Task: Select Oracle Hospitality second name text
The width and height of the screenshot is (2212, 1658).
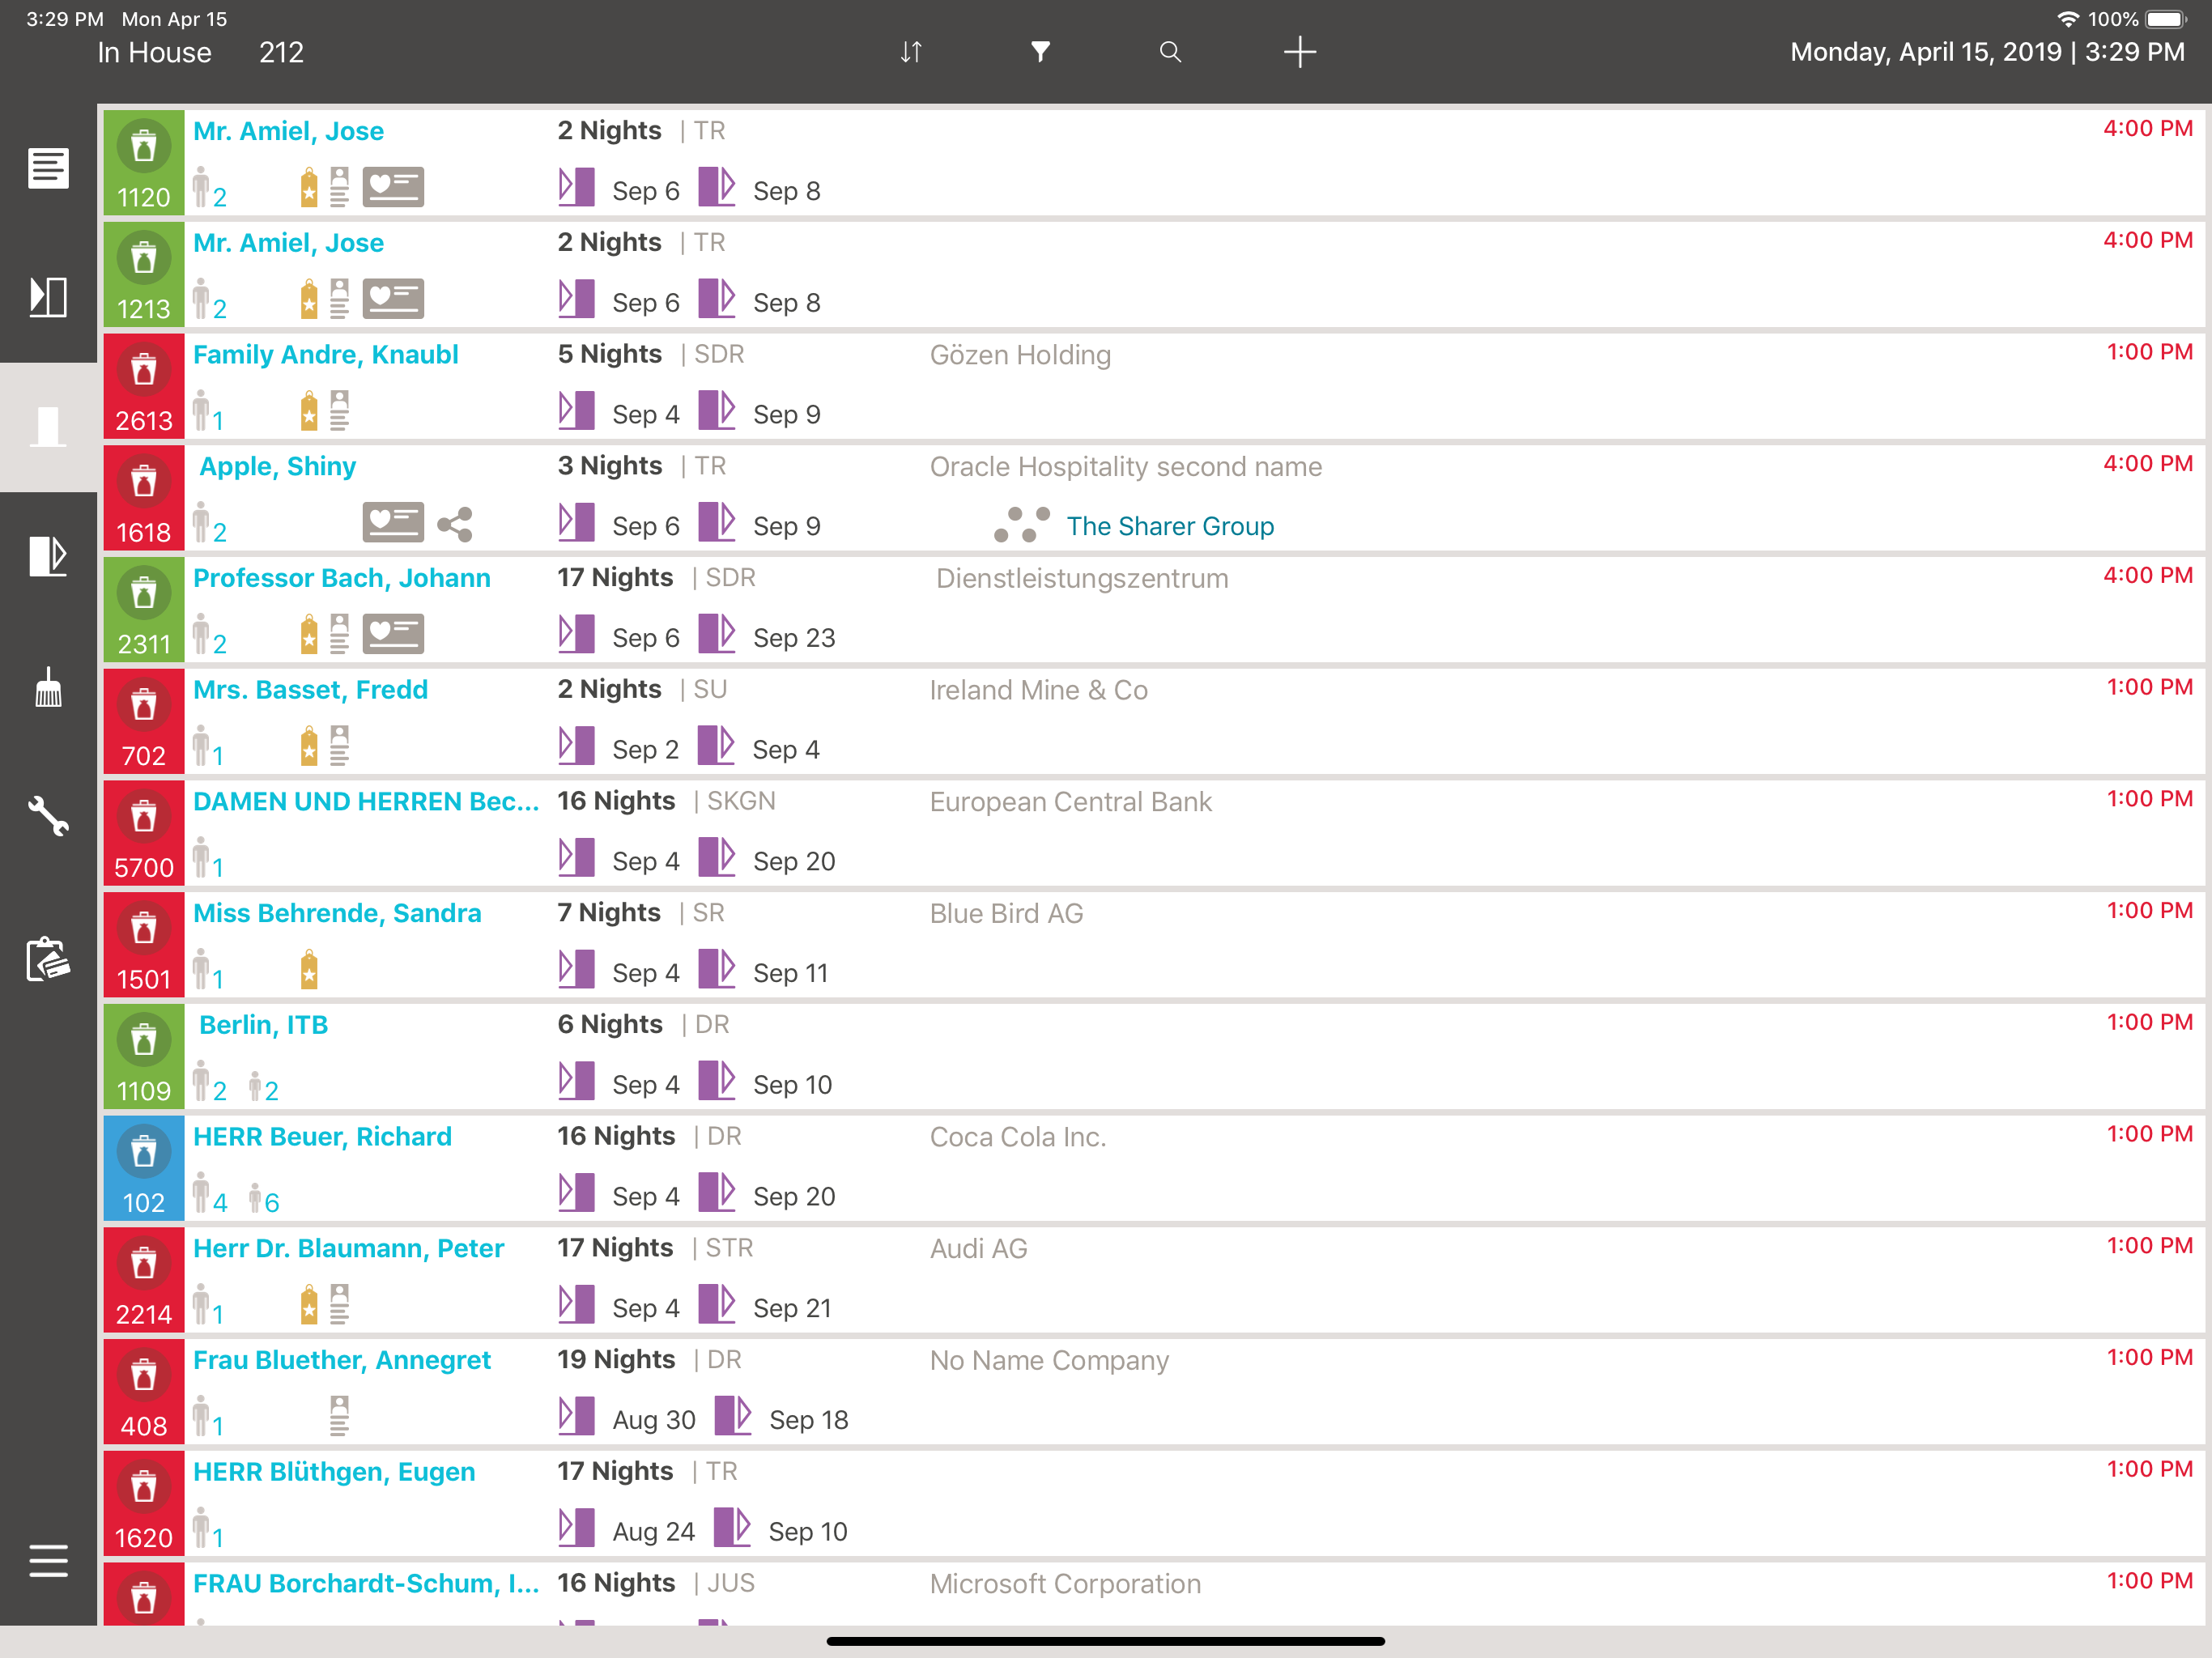Action: pos(1126,467)
